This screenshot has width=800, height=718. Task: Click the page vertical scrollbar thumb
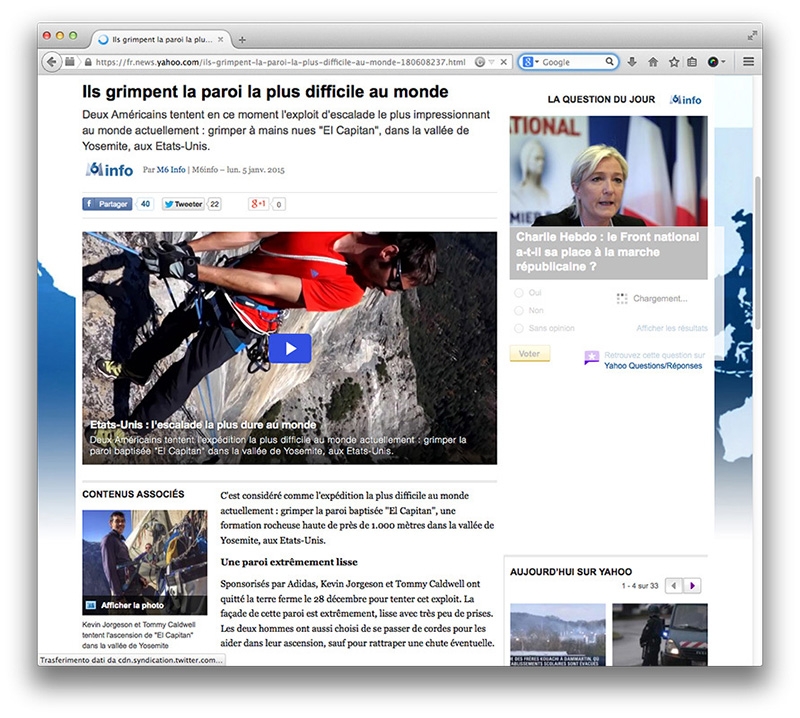(758, 253)
